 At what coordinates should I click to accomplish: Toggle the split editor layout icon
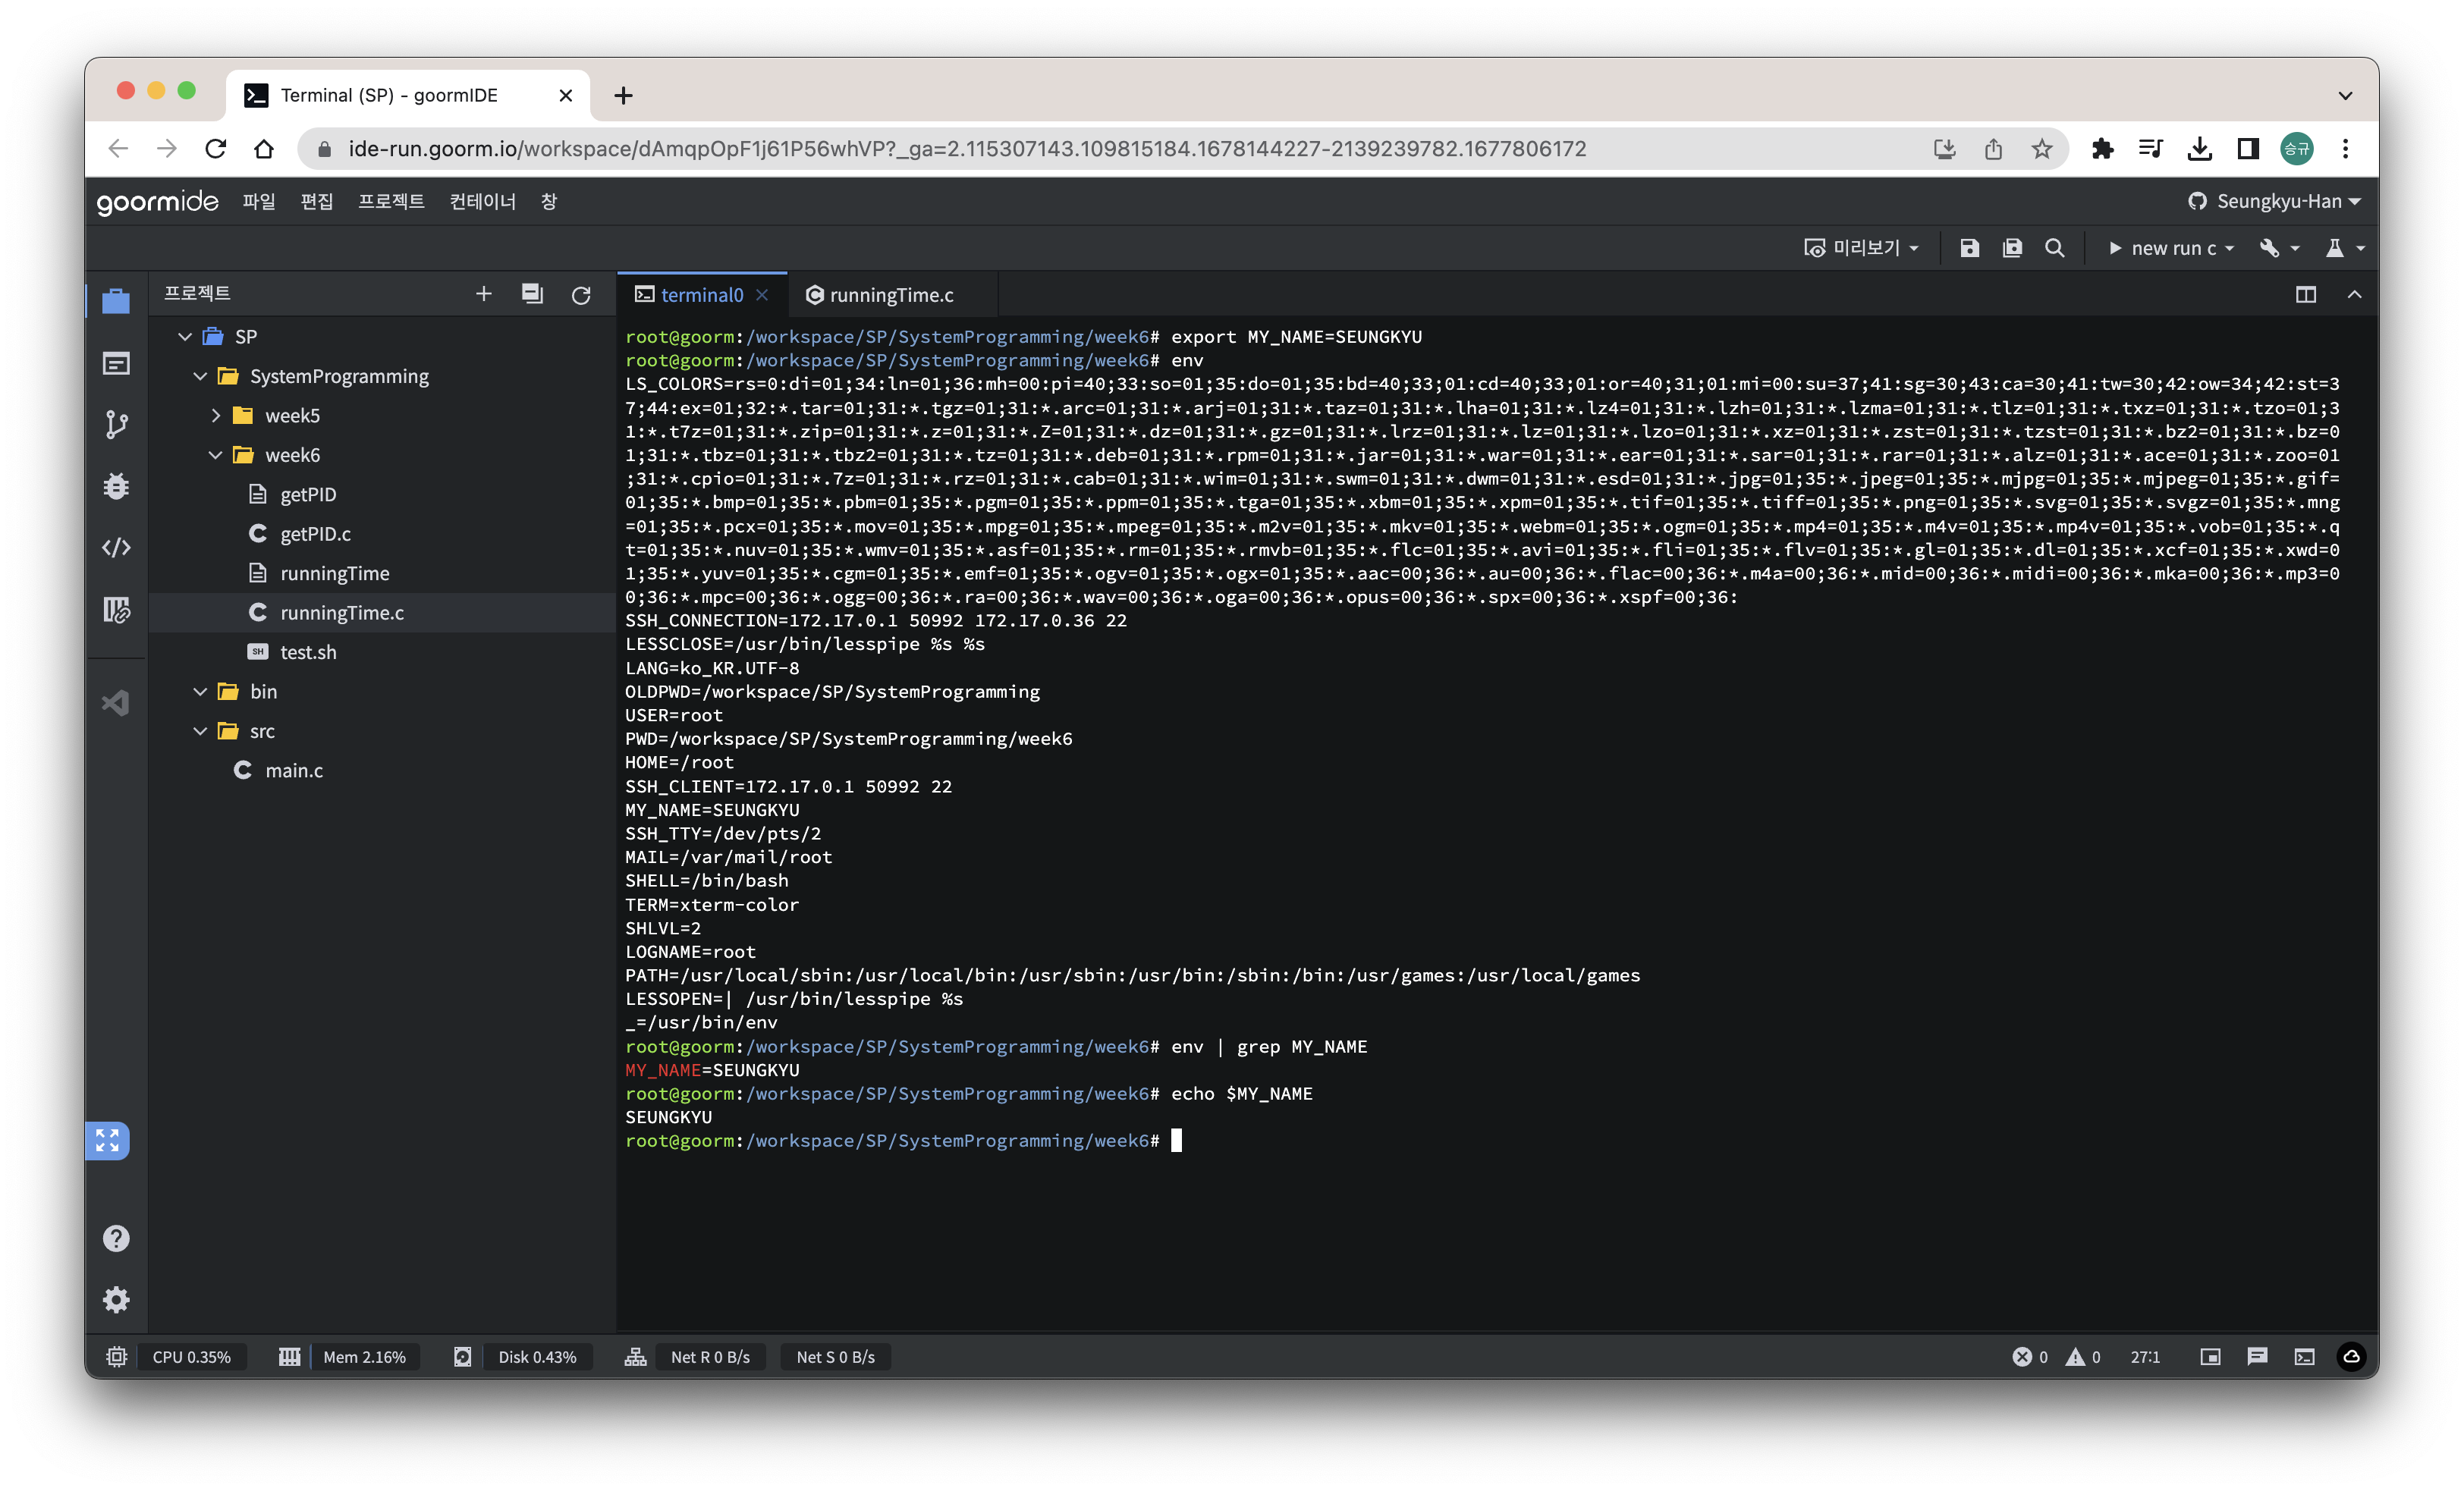[2305, 295]
